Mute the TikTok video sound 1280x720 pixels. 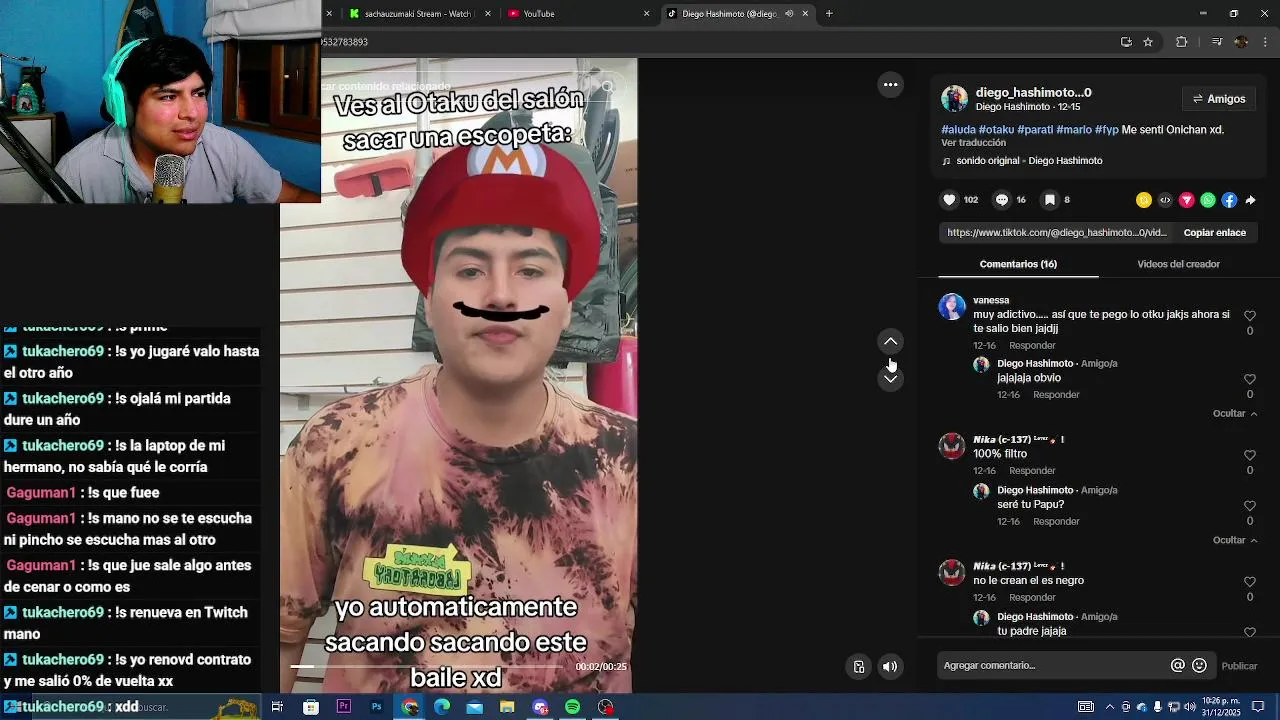tap(890, 667)
